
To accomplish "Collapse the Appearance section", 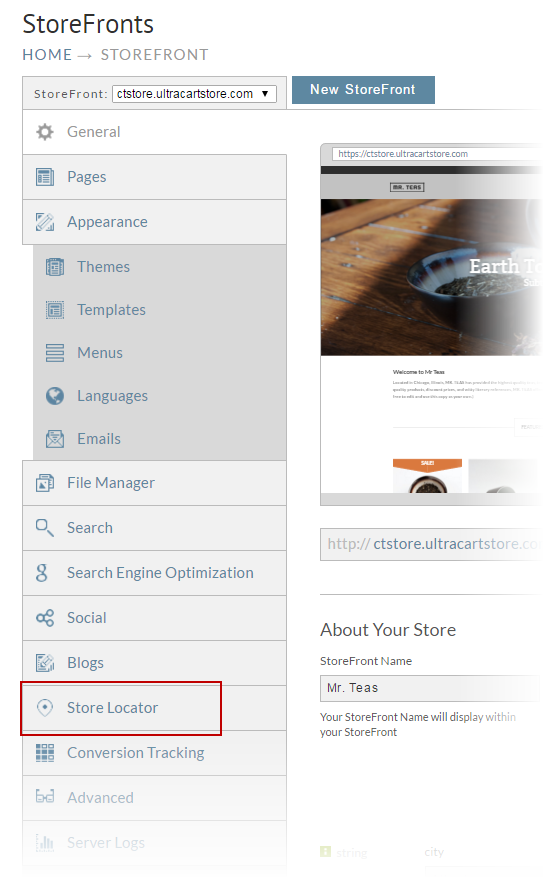I will (x=154, y=222).
